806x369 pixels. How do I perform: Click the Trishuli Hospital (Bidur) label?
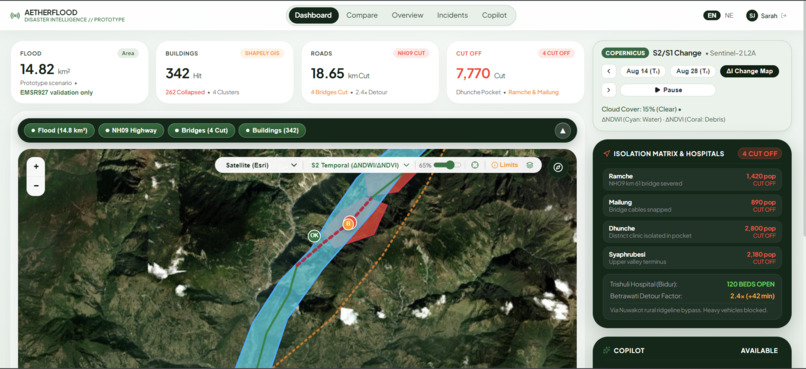click(643, 284)
